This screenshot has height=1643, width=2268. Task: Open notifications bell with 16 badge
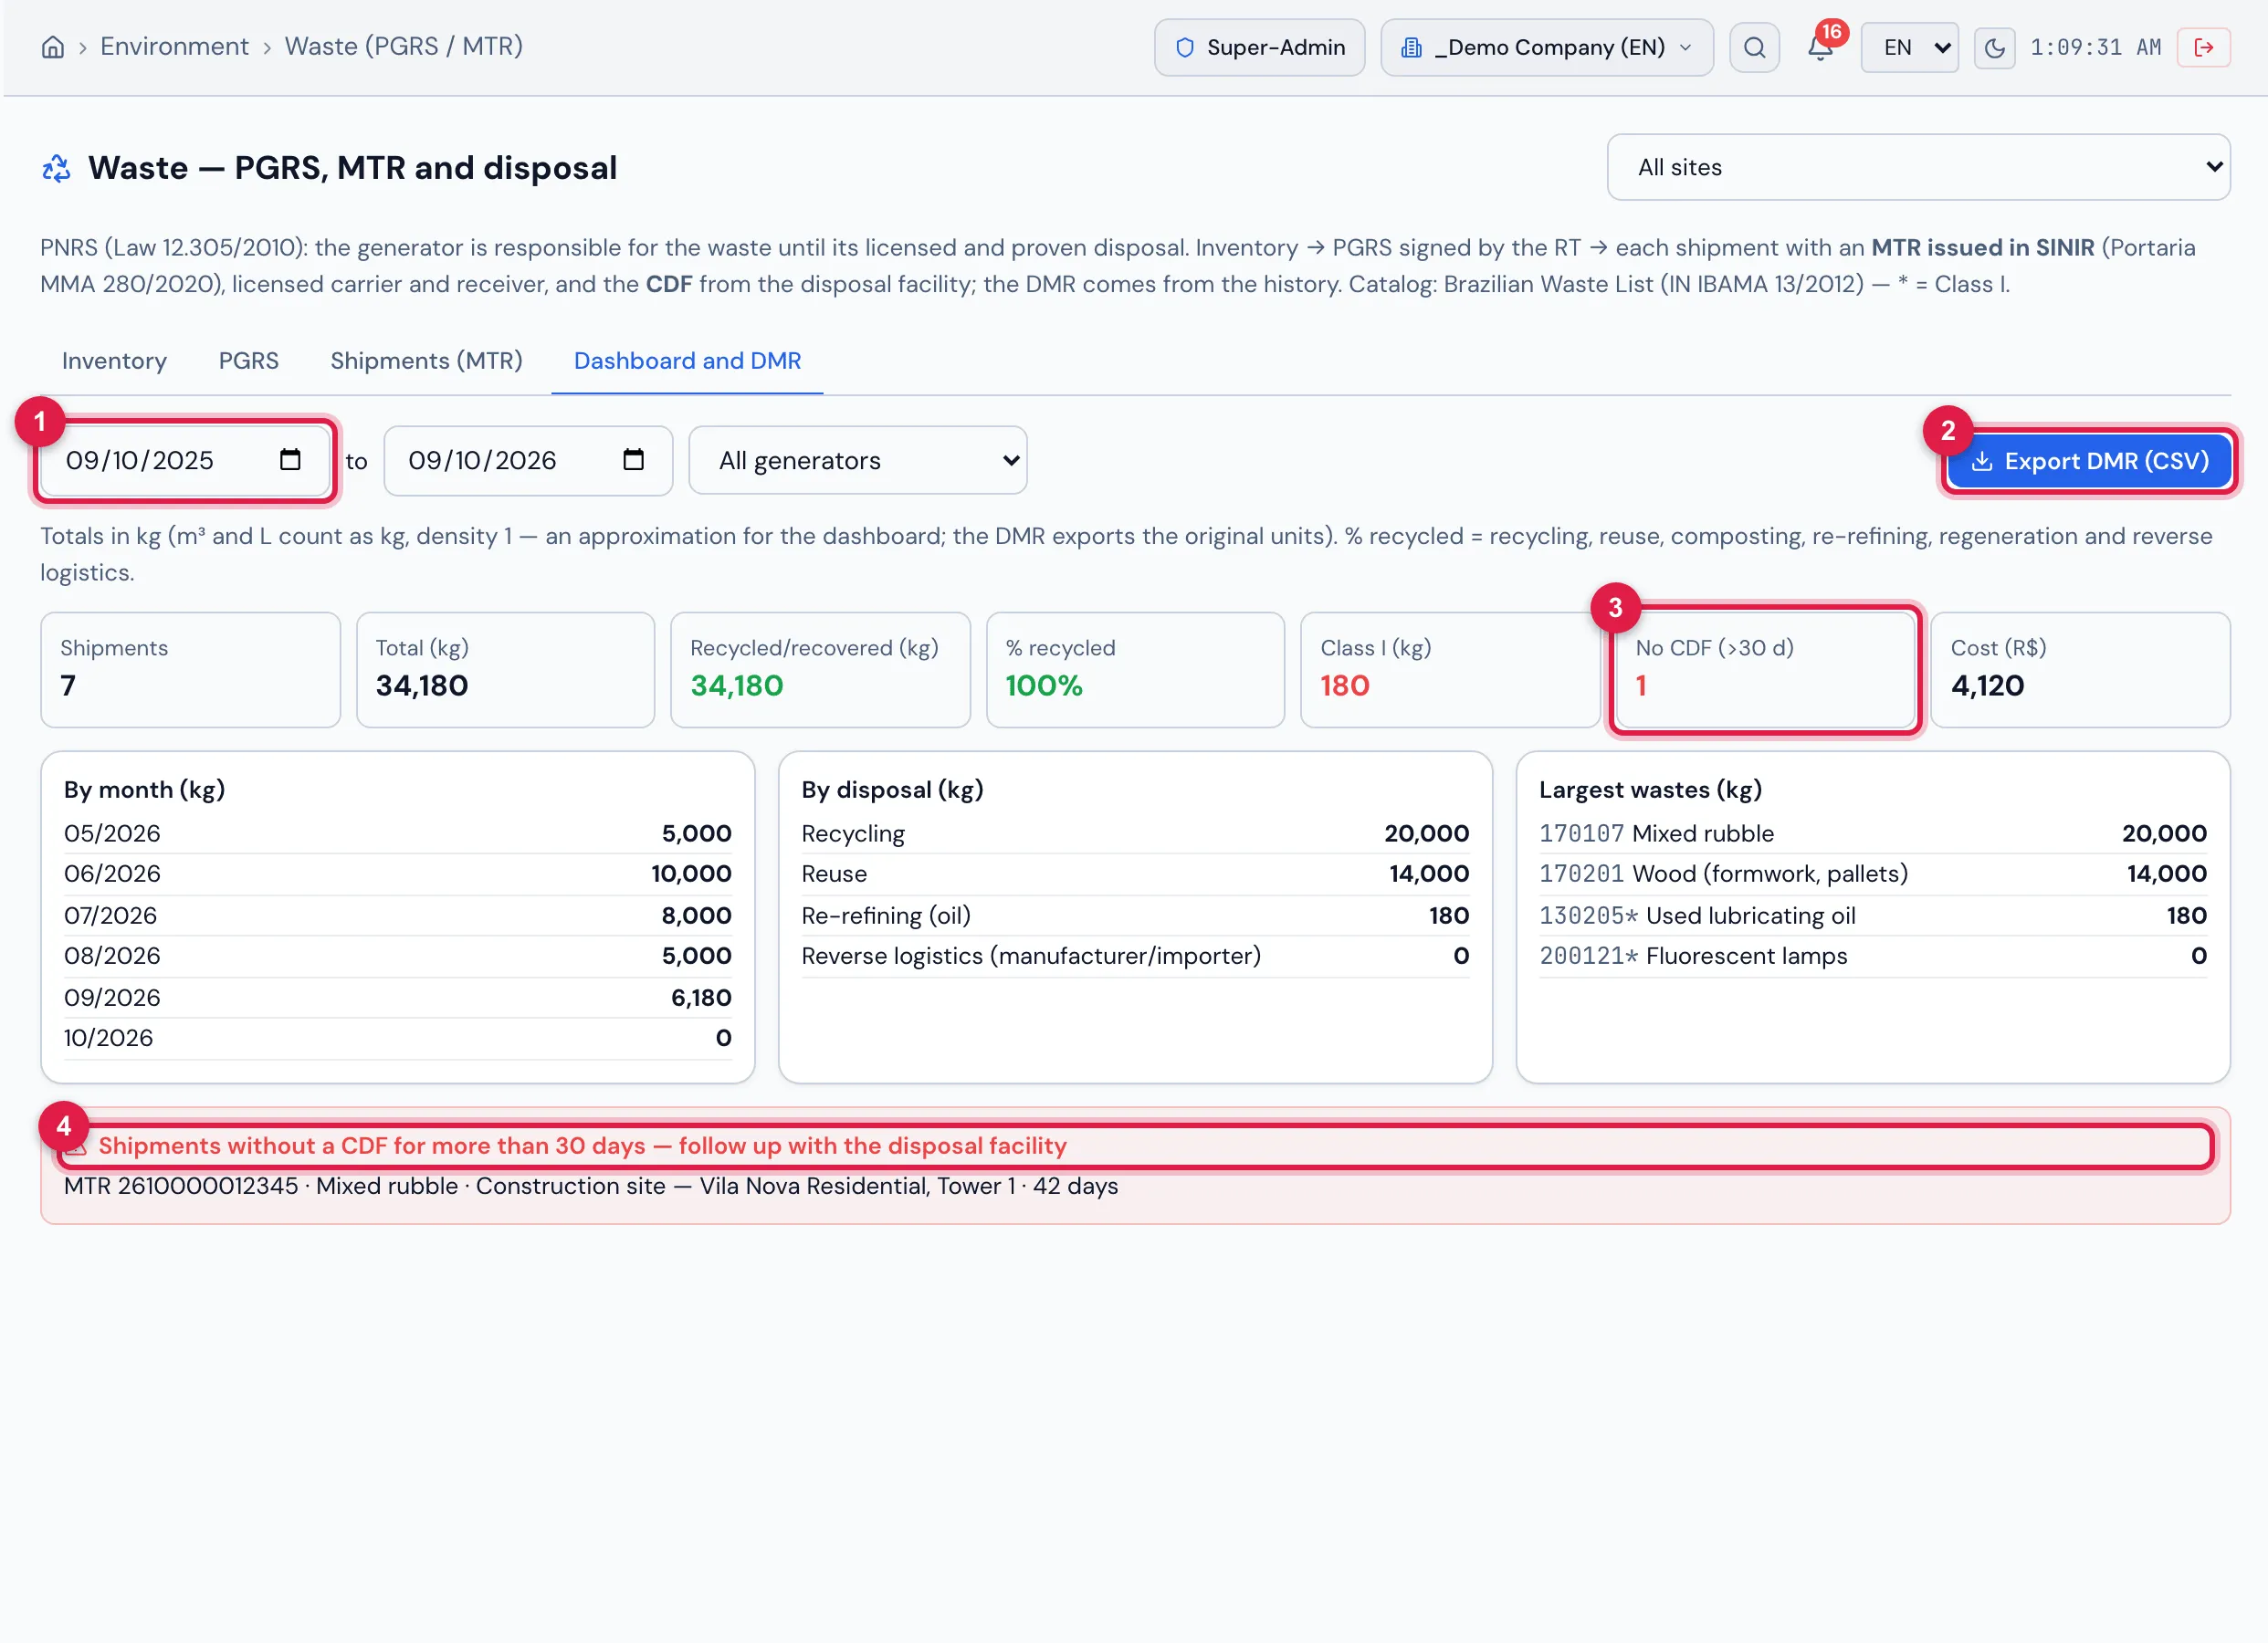[1820, 47]
